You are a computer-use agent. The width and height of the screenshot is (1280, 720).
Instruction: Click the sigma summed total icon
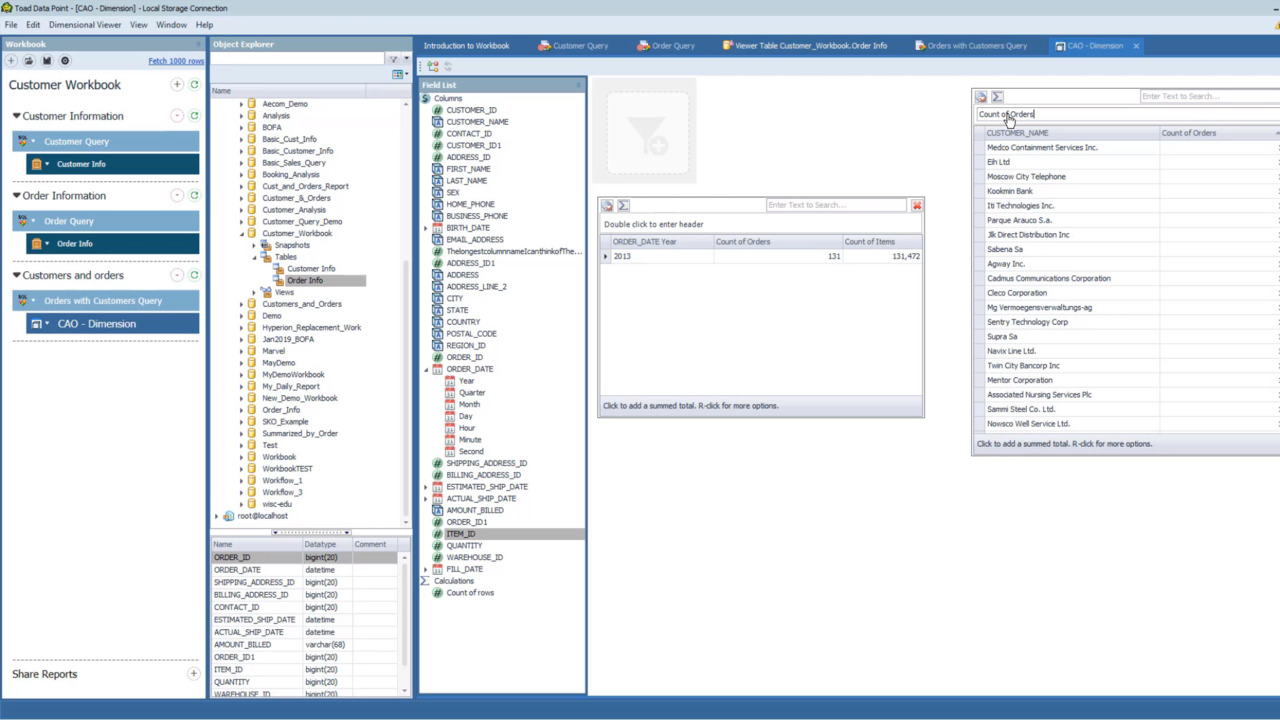(x=623, y=205)
